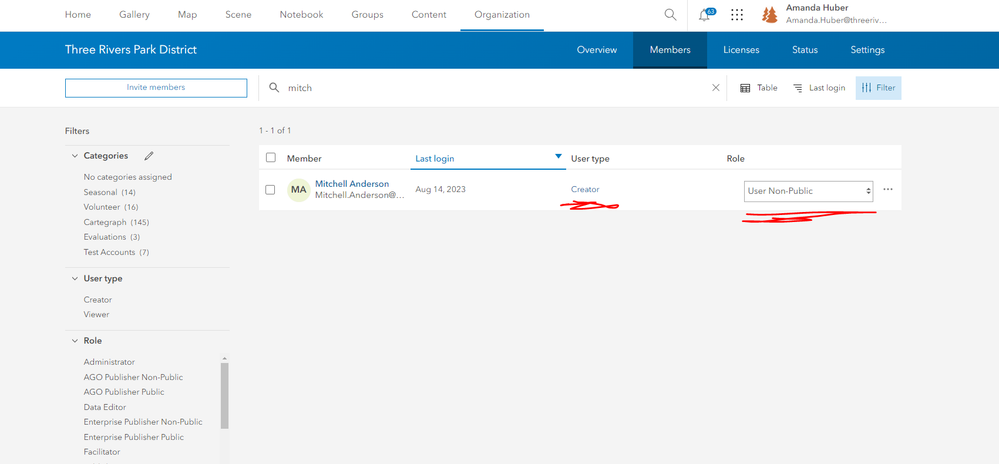Open the Gallery tab
This screenshot has height=464, width=999.
(134, 15)
